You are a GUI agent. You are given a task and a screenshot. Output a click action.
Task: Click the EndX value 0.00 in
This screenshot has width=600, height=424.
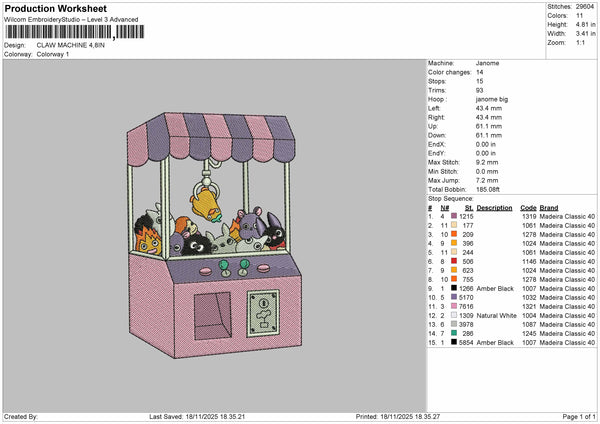(486, 144)
